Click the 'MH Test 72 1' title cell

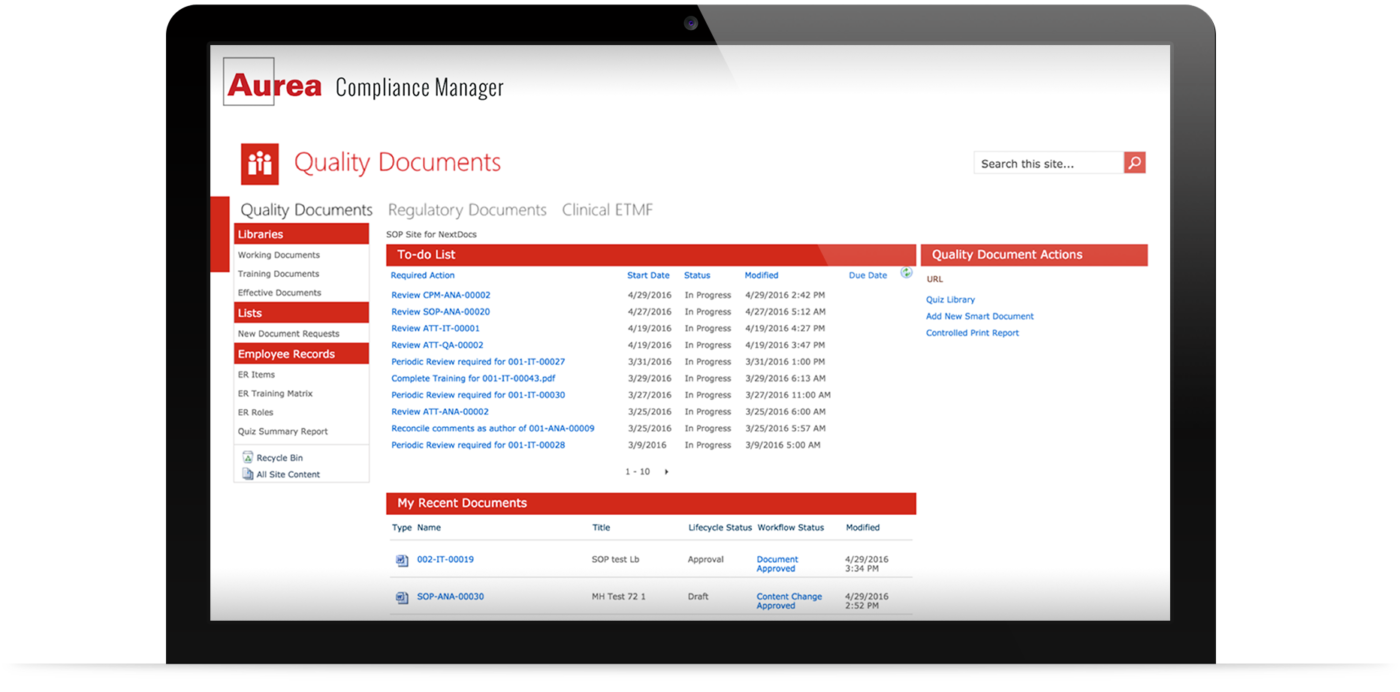point(619,597)
